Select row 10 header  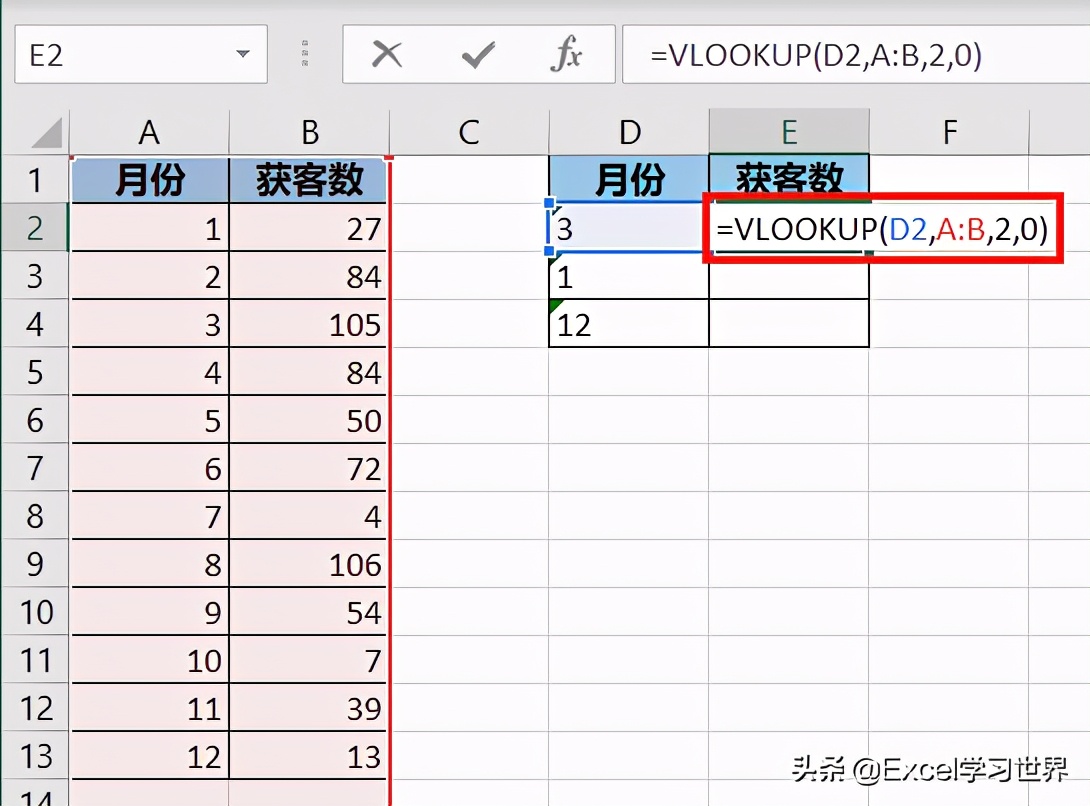pyautogui.click(x=35, y=612)
